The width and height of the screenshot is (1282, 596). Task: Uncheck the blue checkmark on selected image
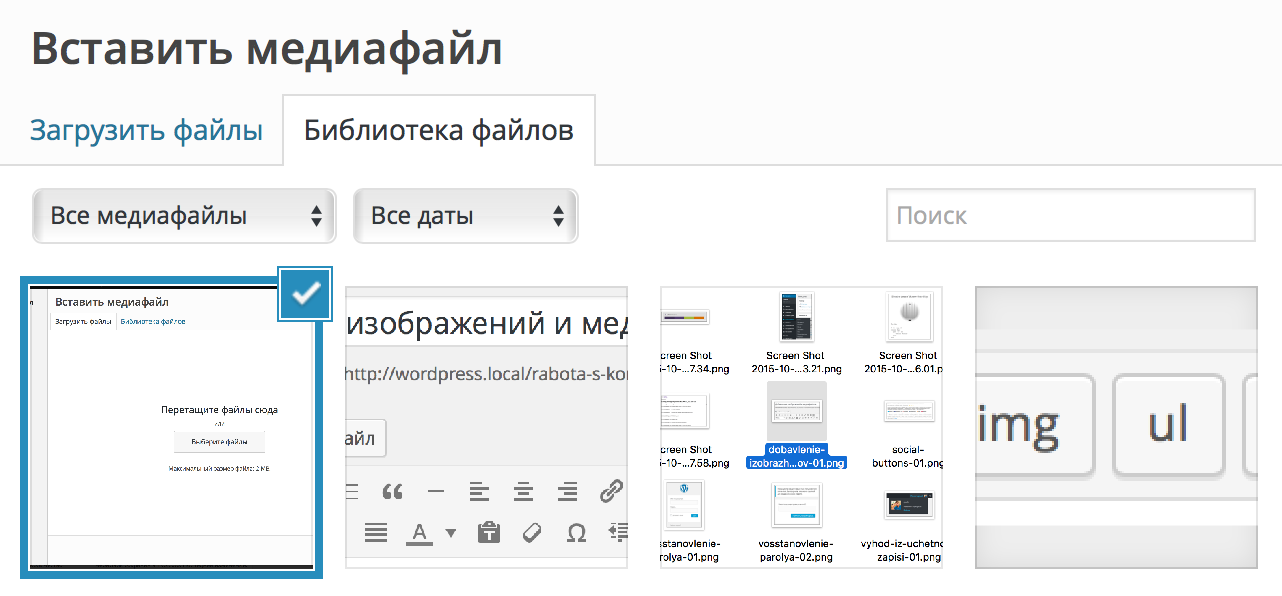pos(305,294)
